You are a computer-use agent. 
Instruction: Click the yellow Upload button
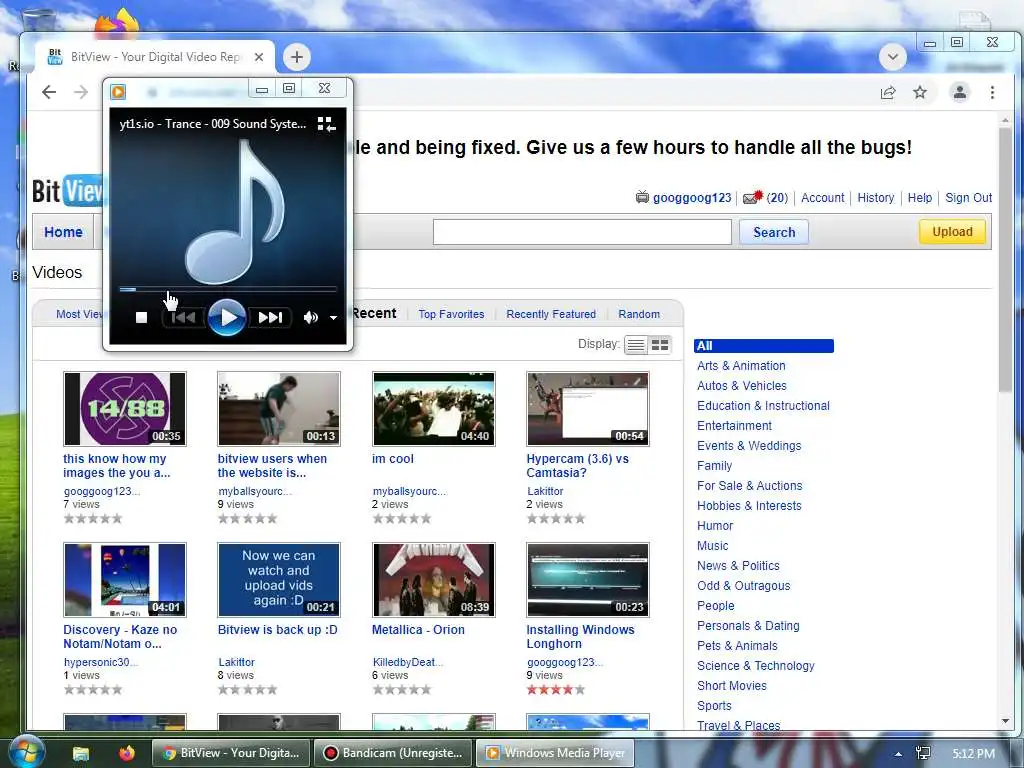click(x=952, y=232)
